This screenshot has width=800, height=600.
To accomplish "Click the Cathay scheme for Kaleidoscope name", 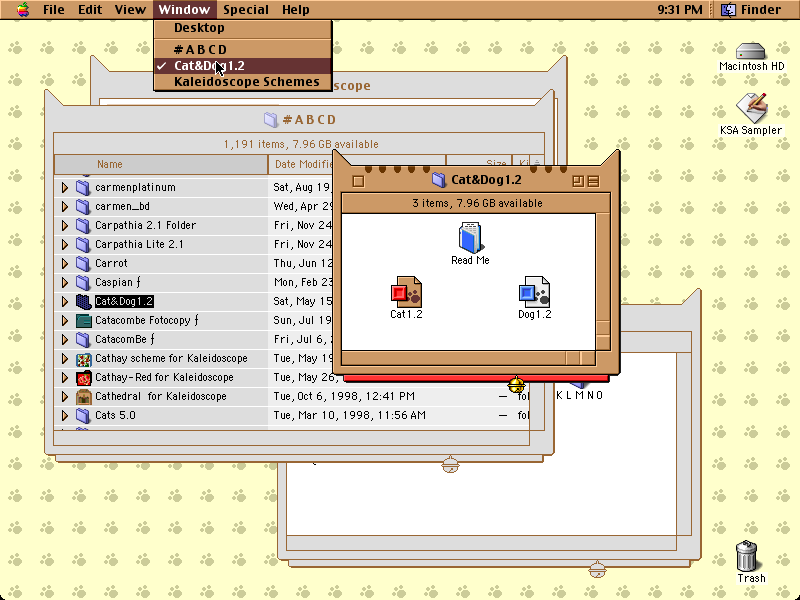I will [x=171, y=359].
